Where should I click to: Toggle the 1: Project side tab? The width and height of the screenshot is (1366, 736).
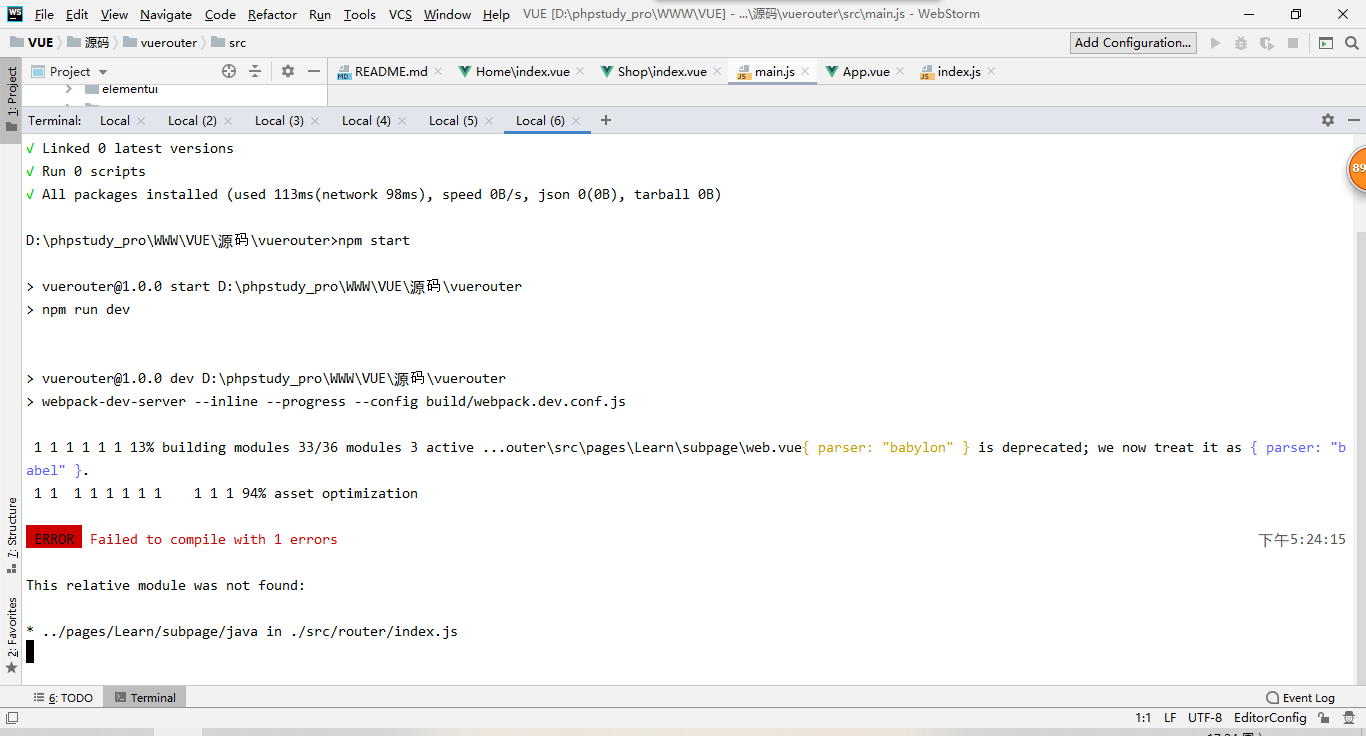[11, 98]
